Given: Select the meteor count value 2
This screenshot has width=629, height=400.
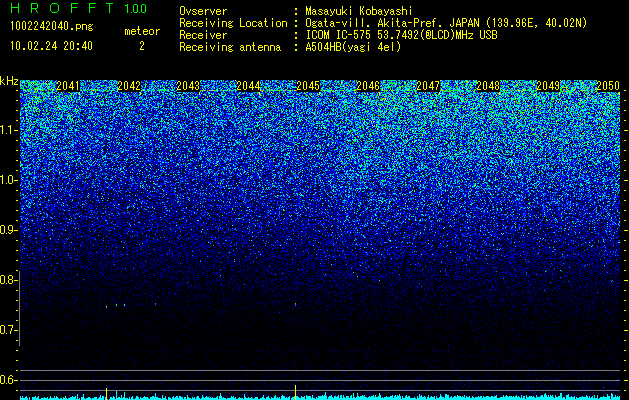Looking at the screenshot, I should click(x=142, y=46).
